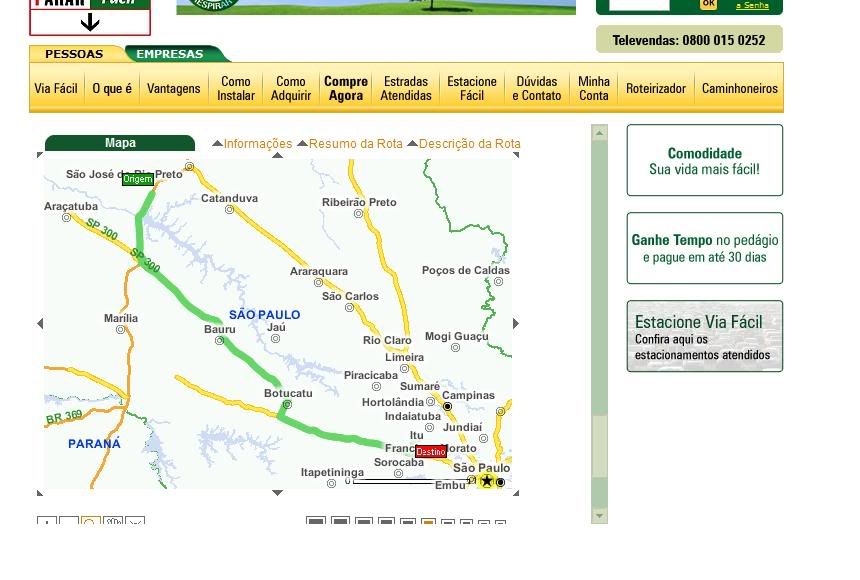
Task: Click the Piracicaba label on the map
Action: click(371, 375)
